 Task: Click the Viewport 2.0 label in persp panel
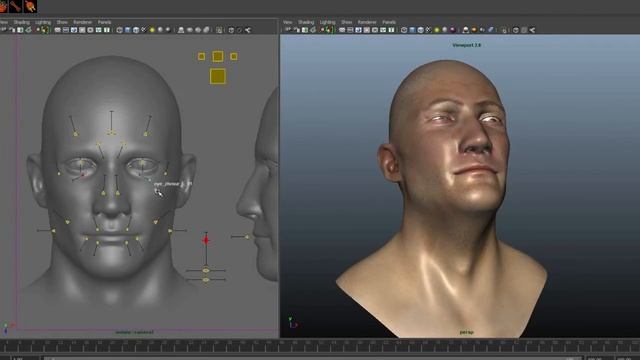point(467,45)
